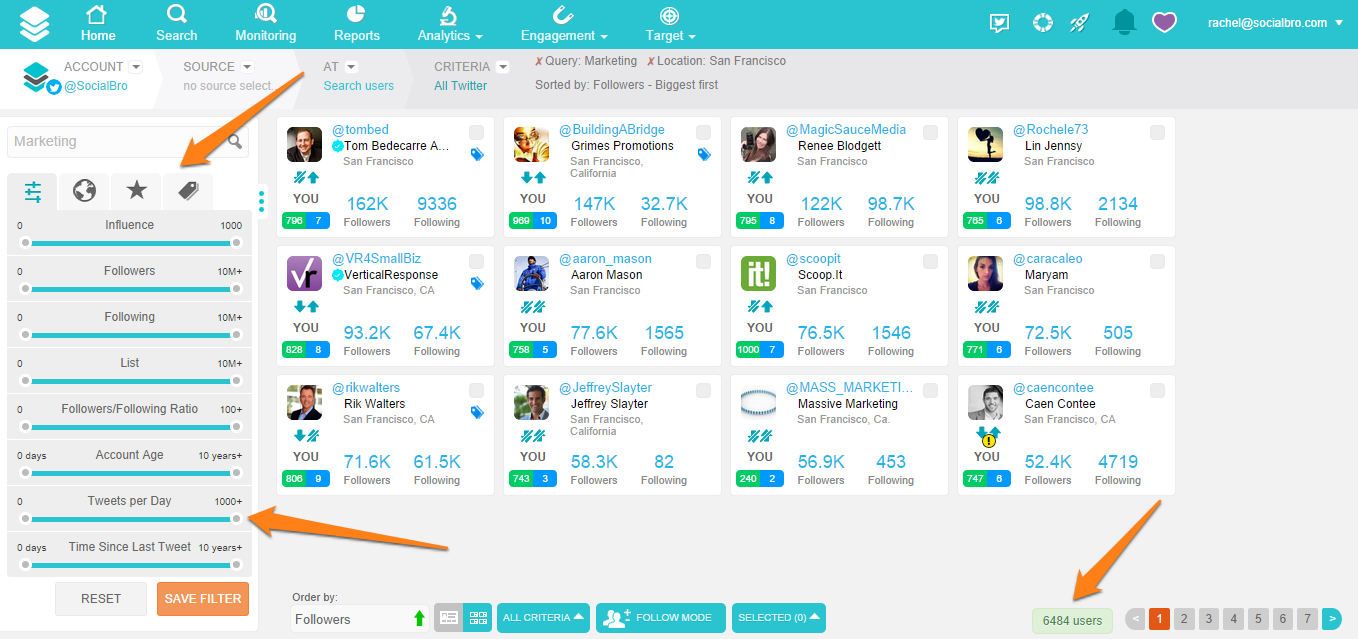Go to Home in the navigation bar

coord(98,24)
